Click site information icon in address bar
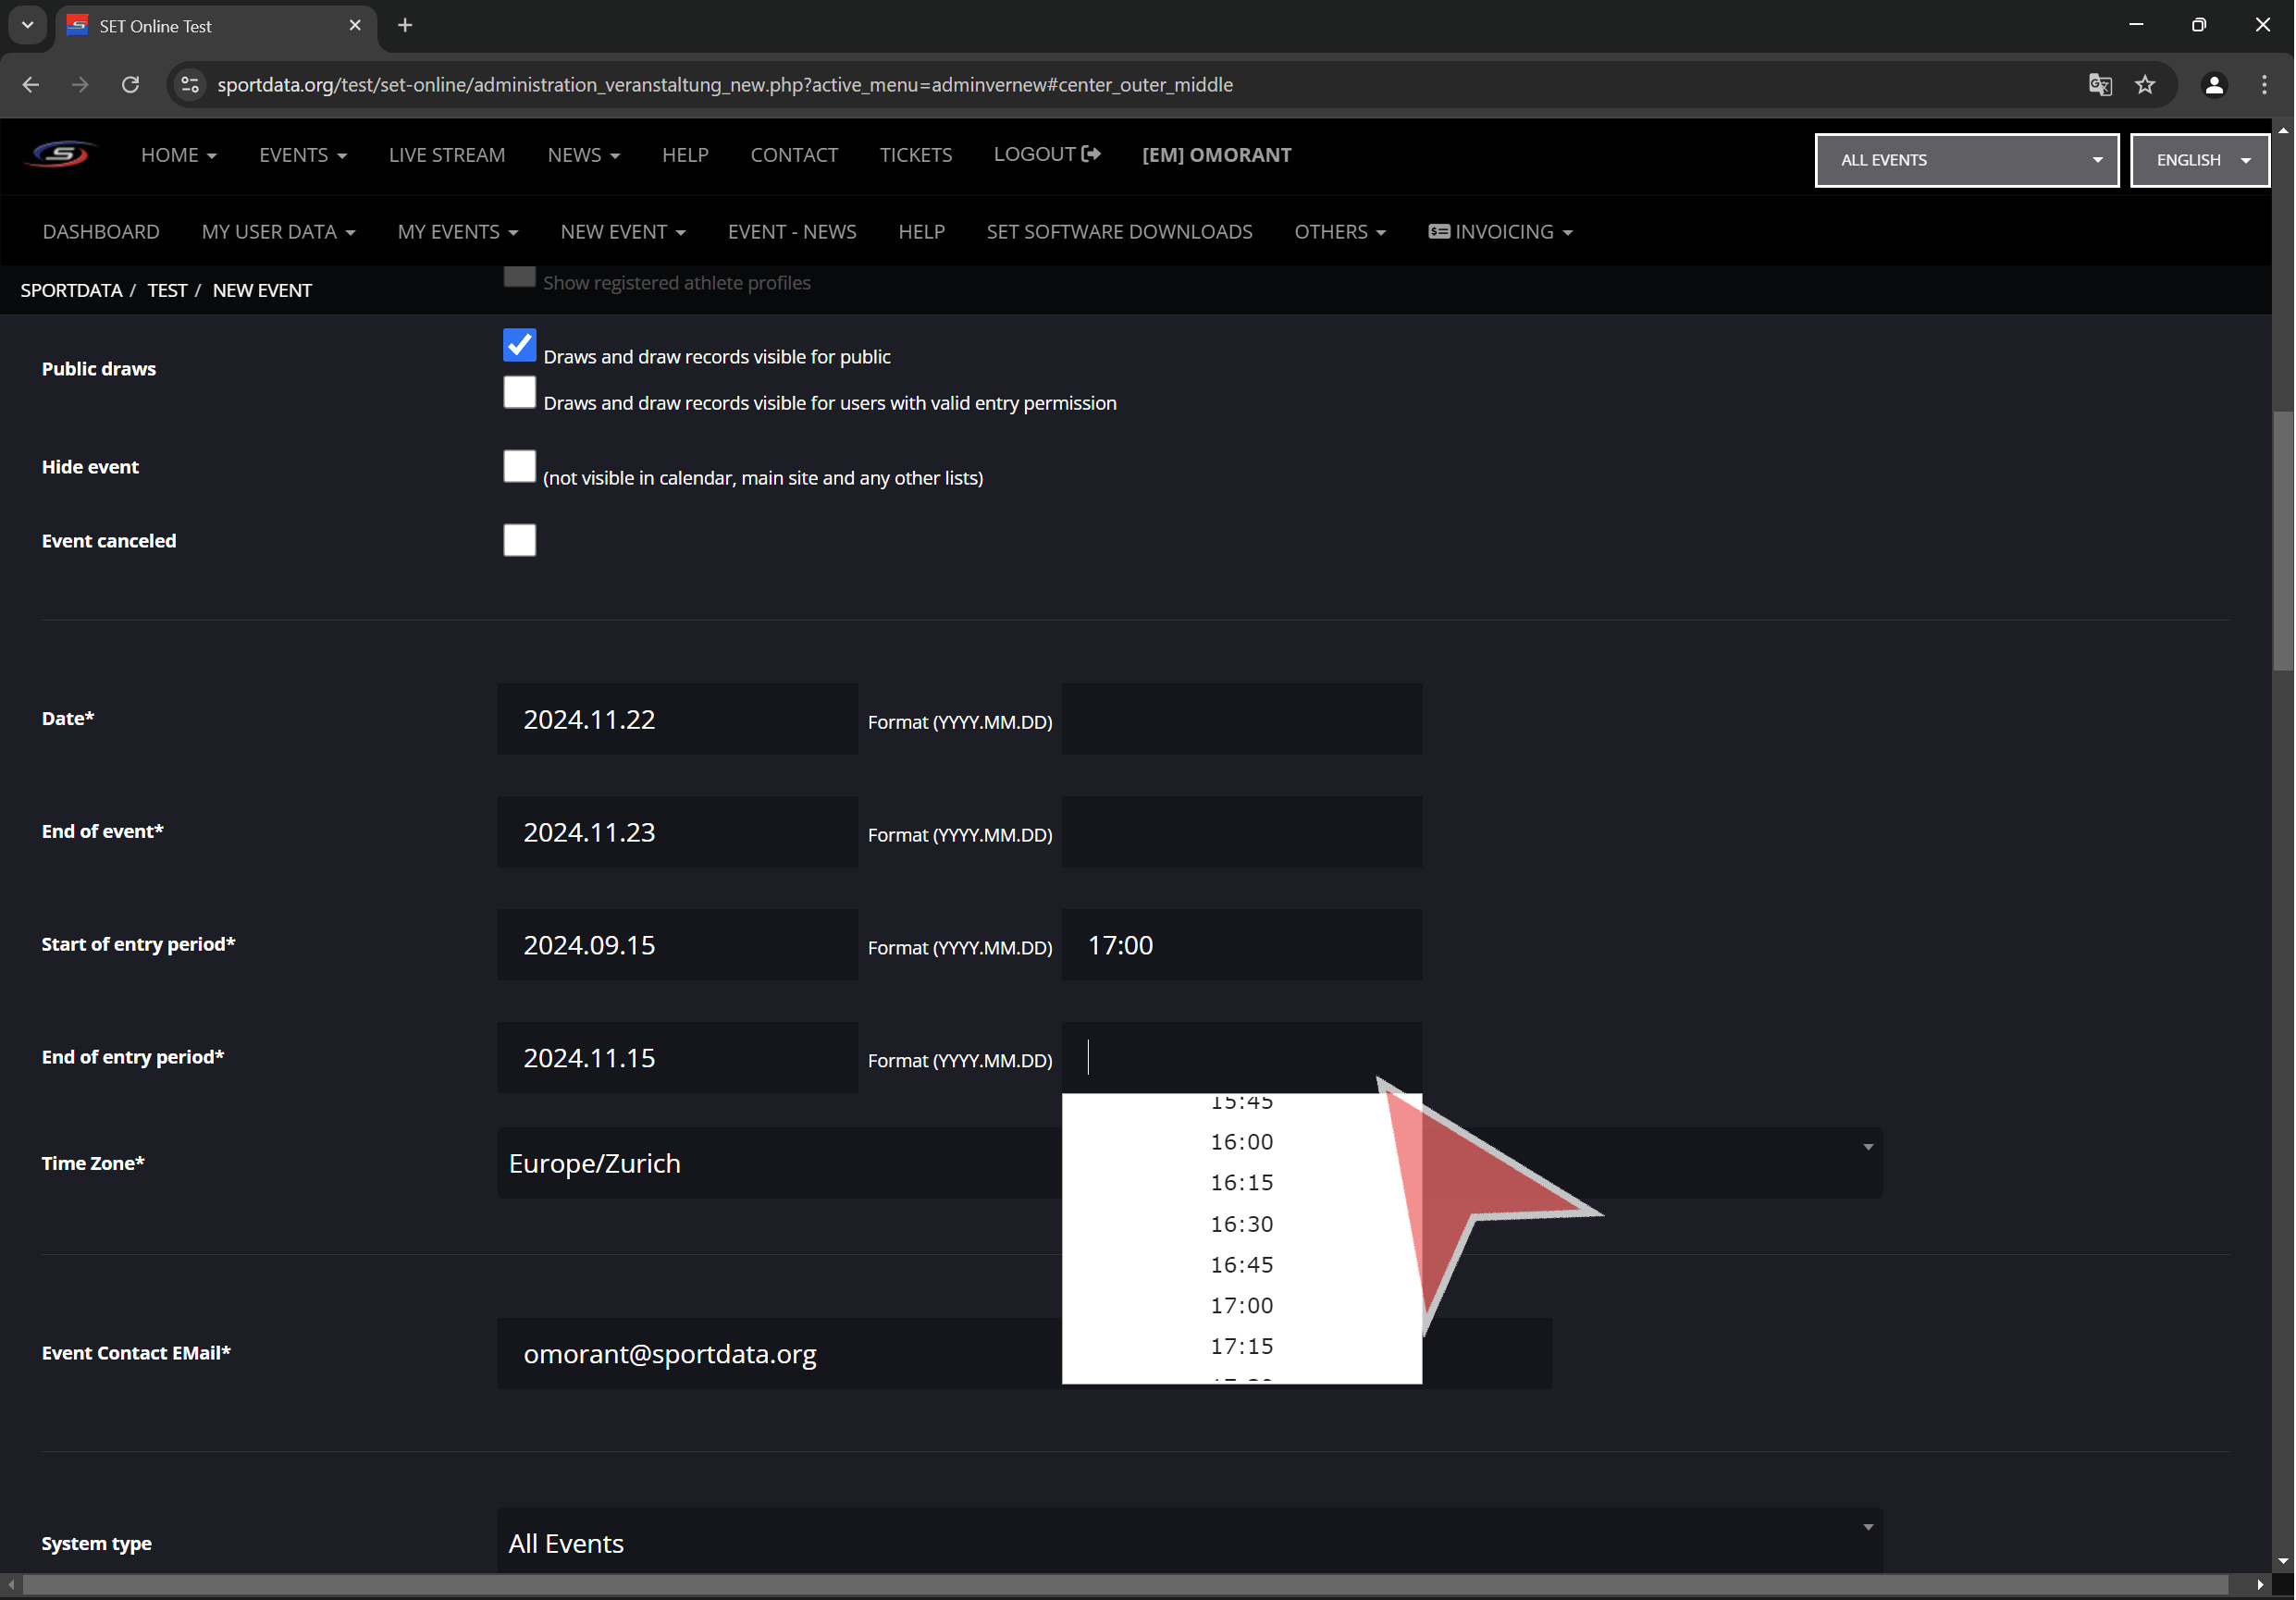2296x1600 pixels. pyautogui.click(x=190, y=85)
